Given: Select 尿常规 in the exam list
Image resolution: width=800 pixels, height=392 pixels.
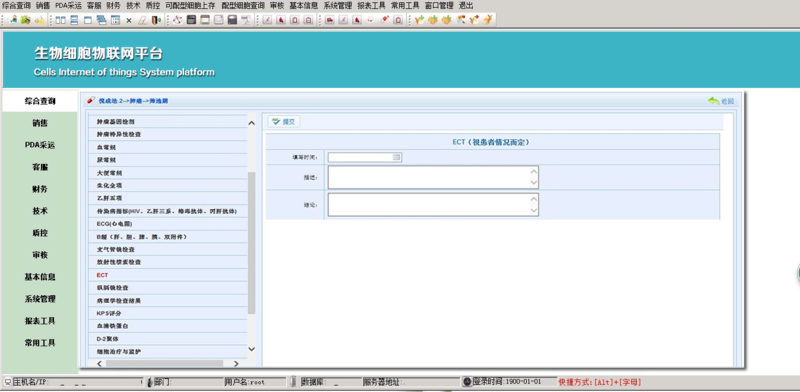Looking at the screenshot, I should click(168, 160).
